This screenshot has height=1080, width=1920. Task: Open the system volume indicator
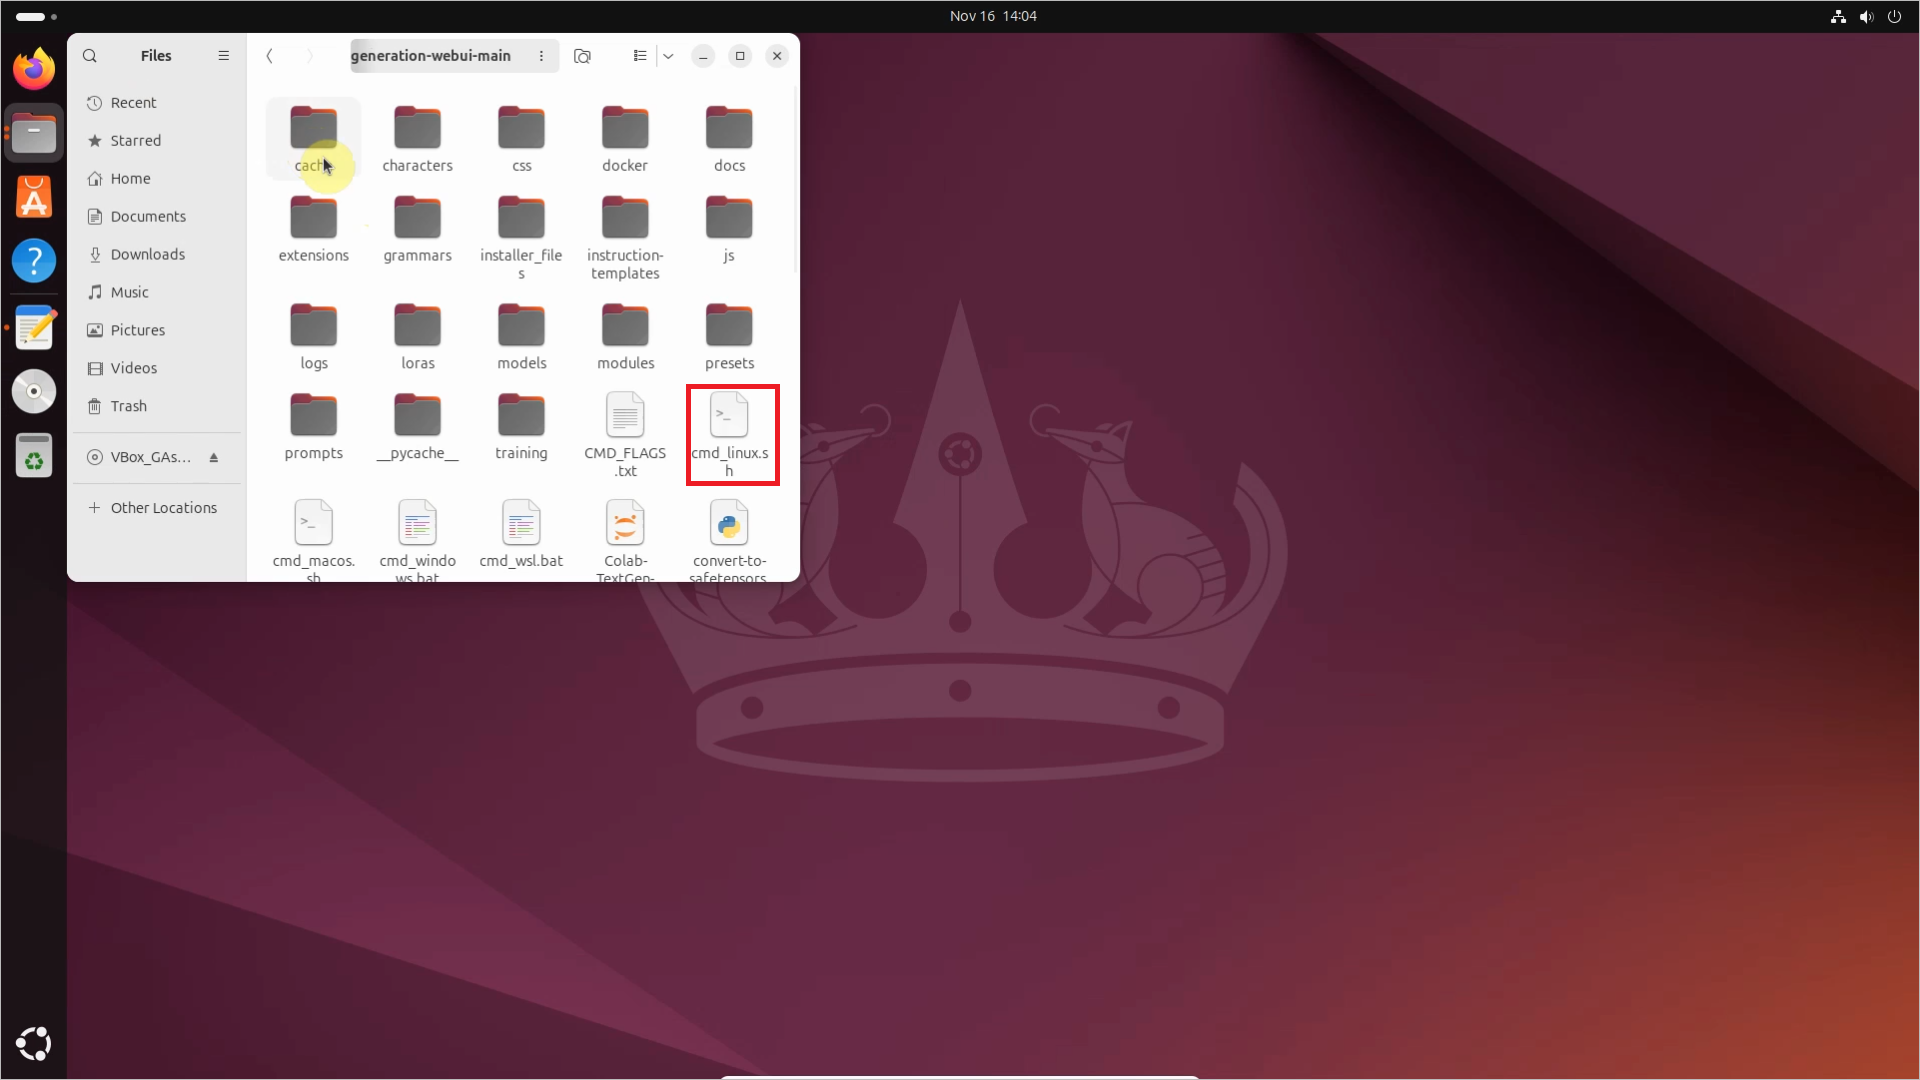[1866, 16]
